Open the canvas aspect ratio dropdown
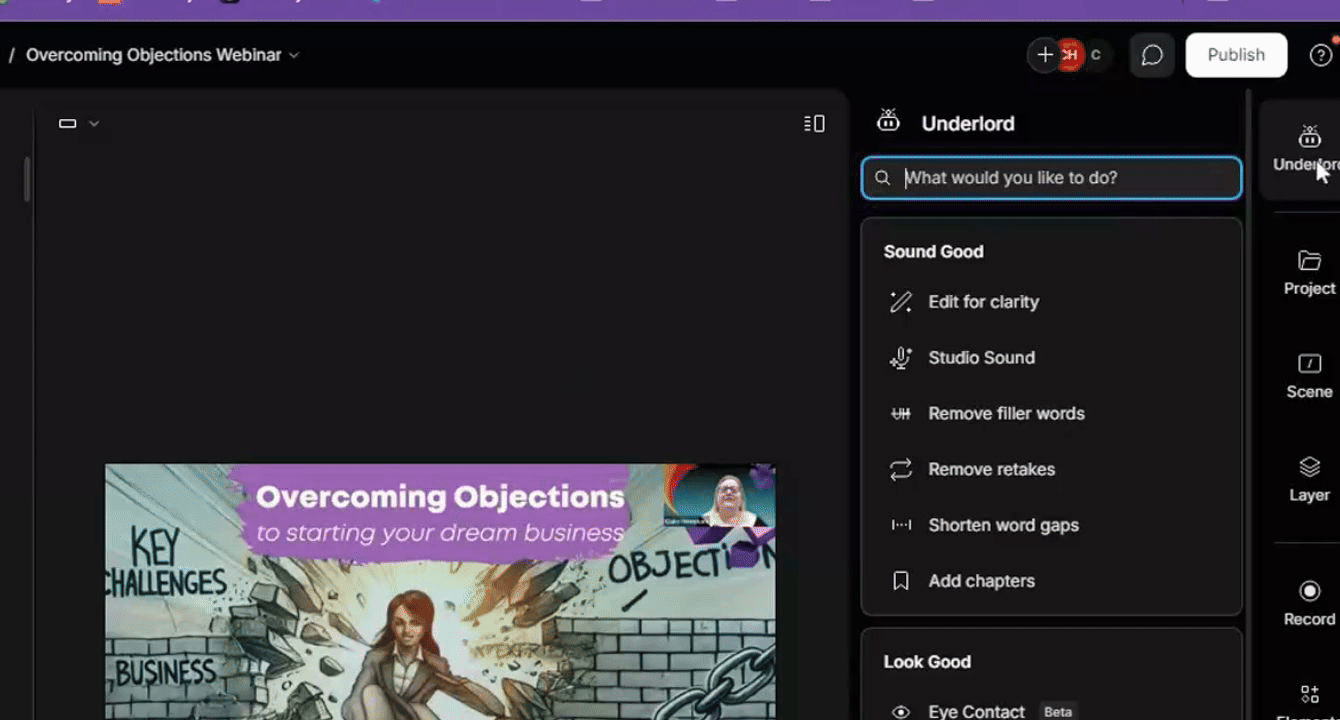 pyautogui.click(x=79, y=123)
